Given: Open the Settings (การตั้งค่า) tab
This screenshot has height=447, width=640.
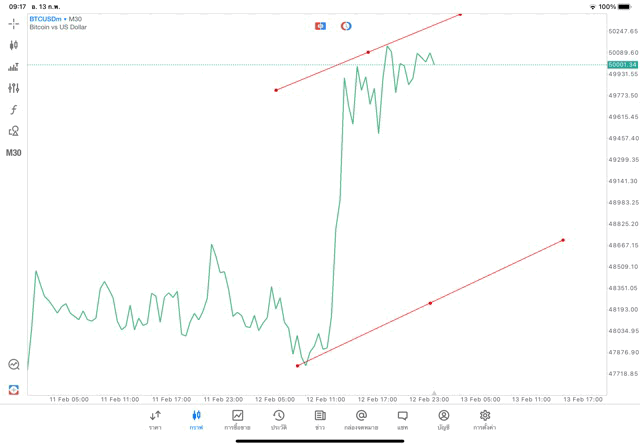Looking at the screenshot, I should tap(485, 419).
